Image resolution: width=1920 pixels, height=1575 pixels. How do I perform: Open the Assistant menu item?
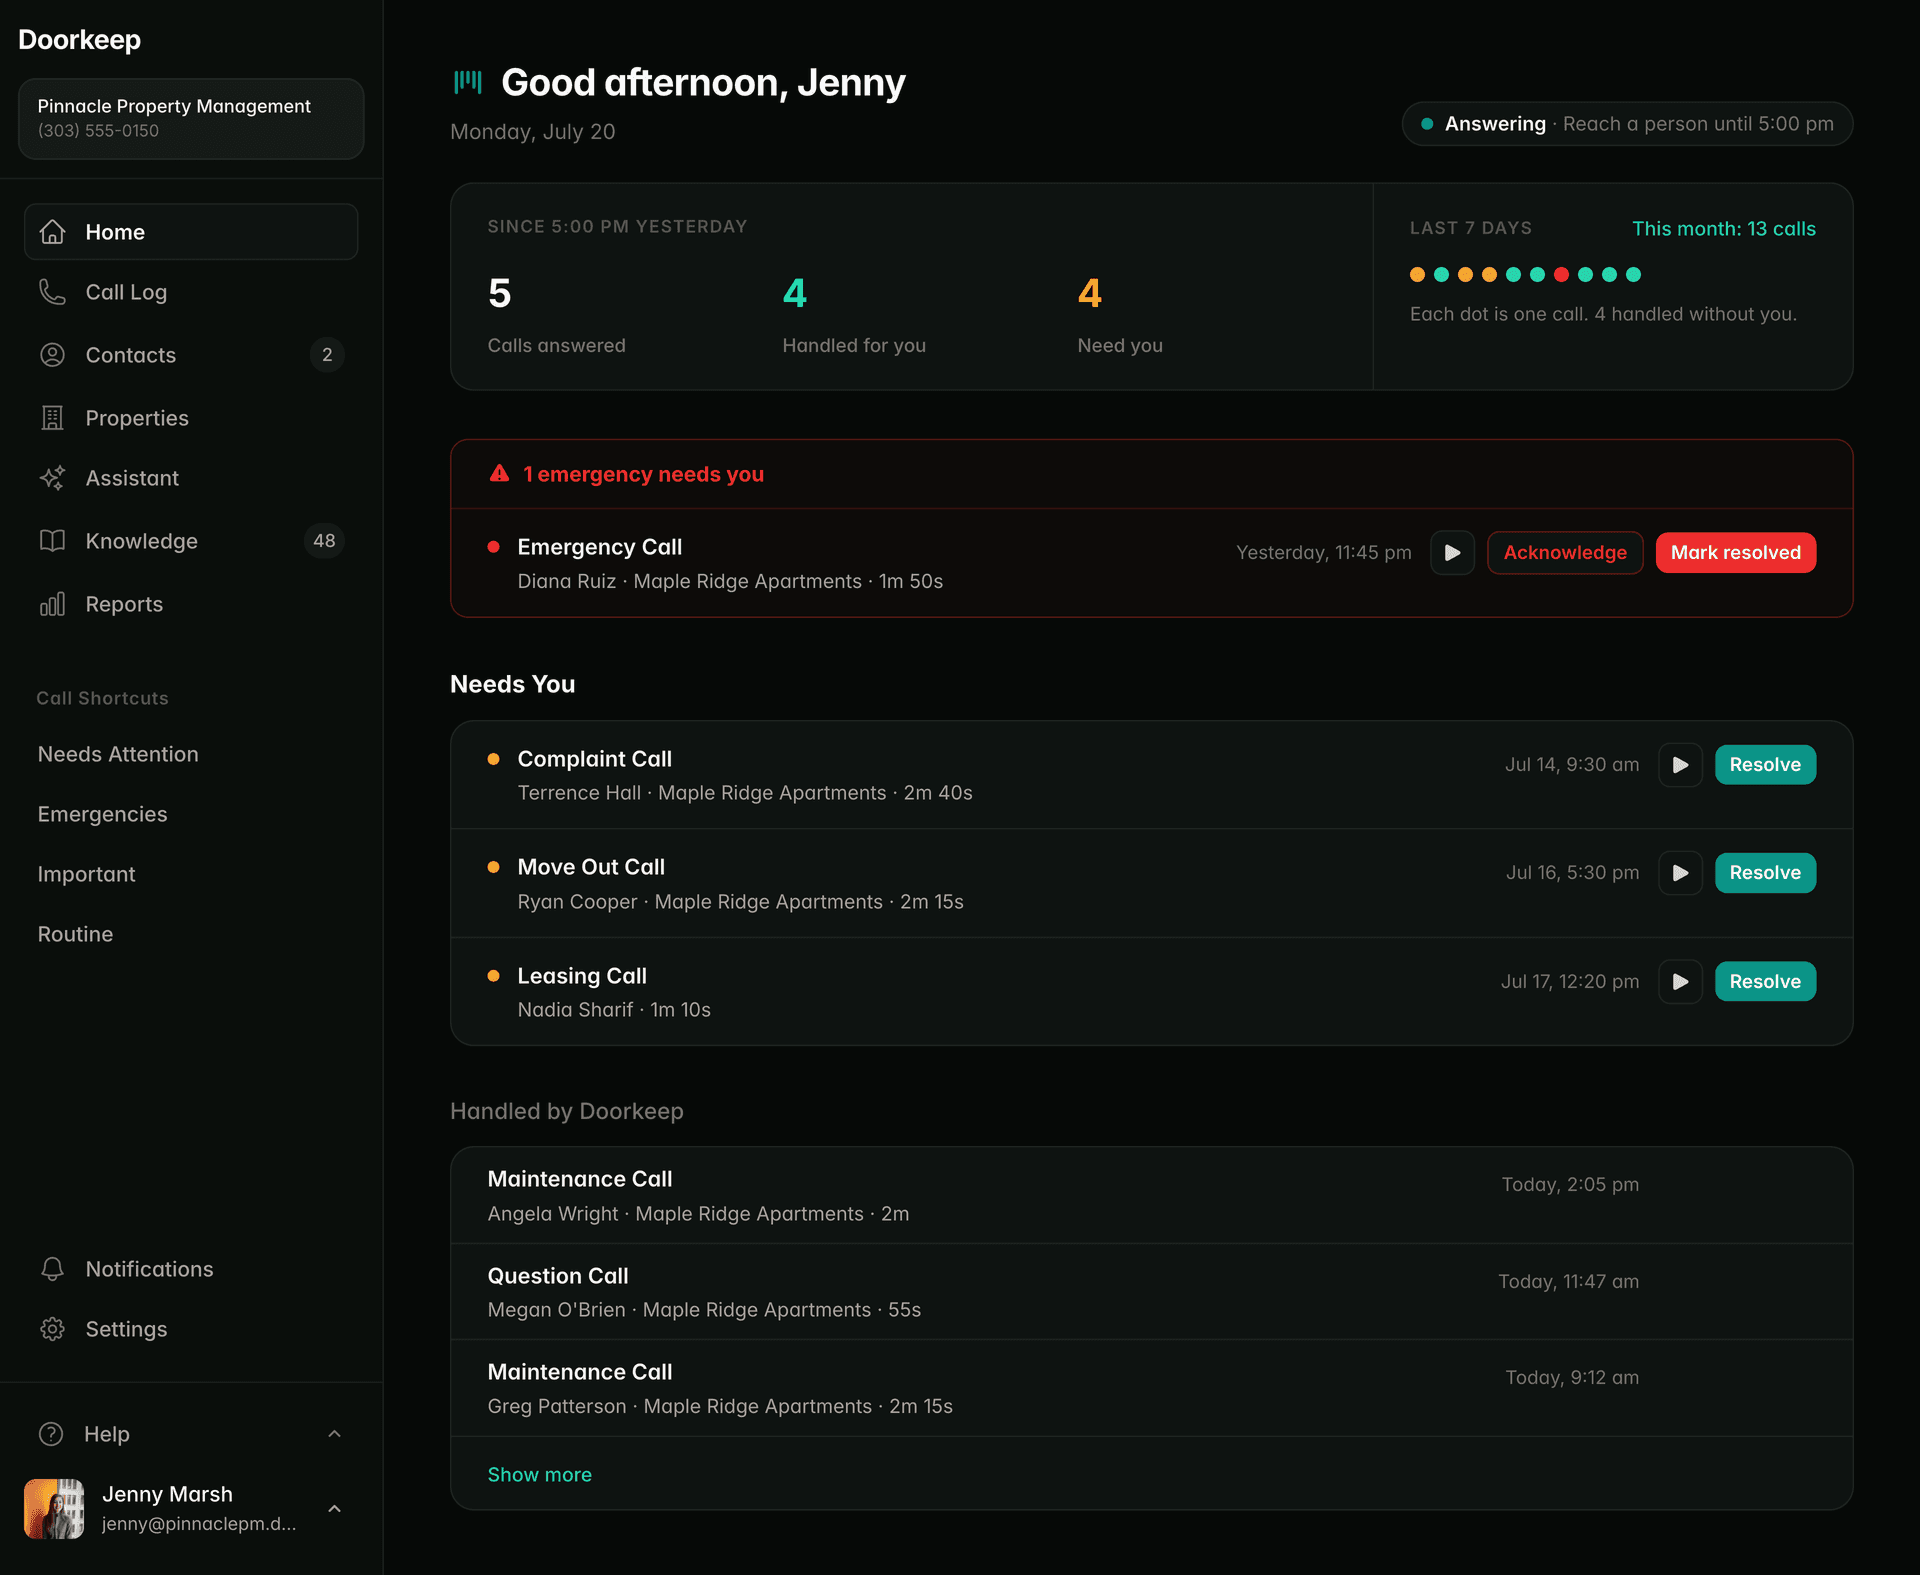[x=191, y=478]
